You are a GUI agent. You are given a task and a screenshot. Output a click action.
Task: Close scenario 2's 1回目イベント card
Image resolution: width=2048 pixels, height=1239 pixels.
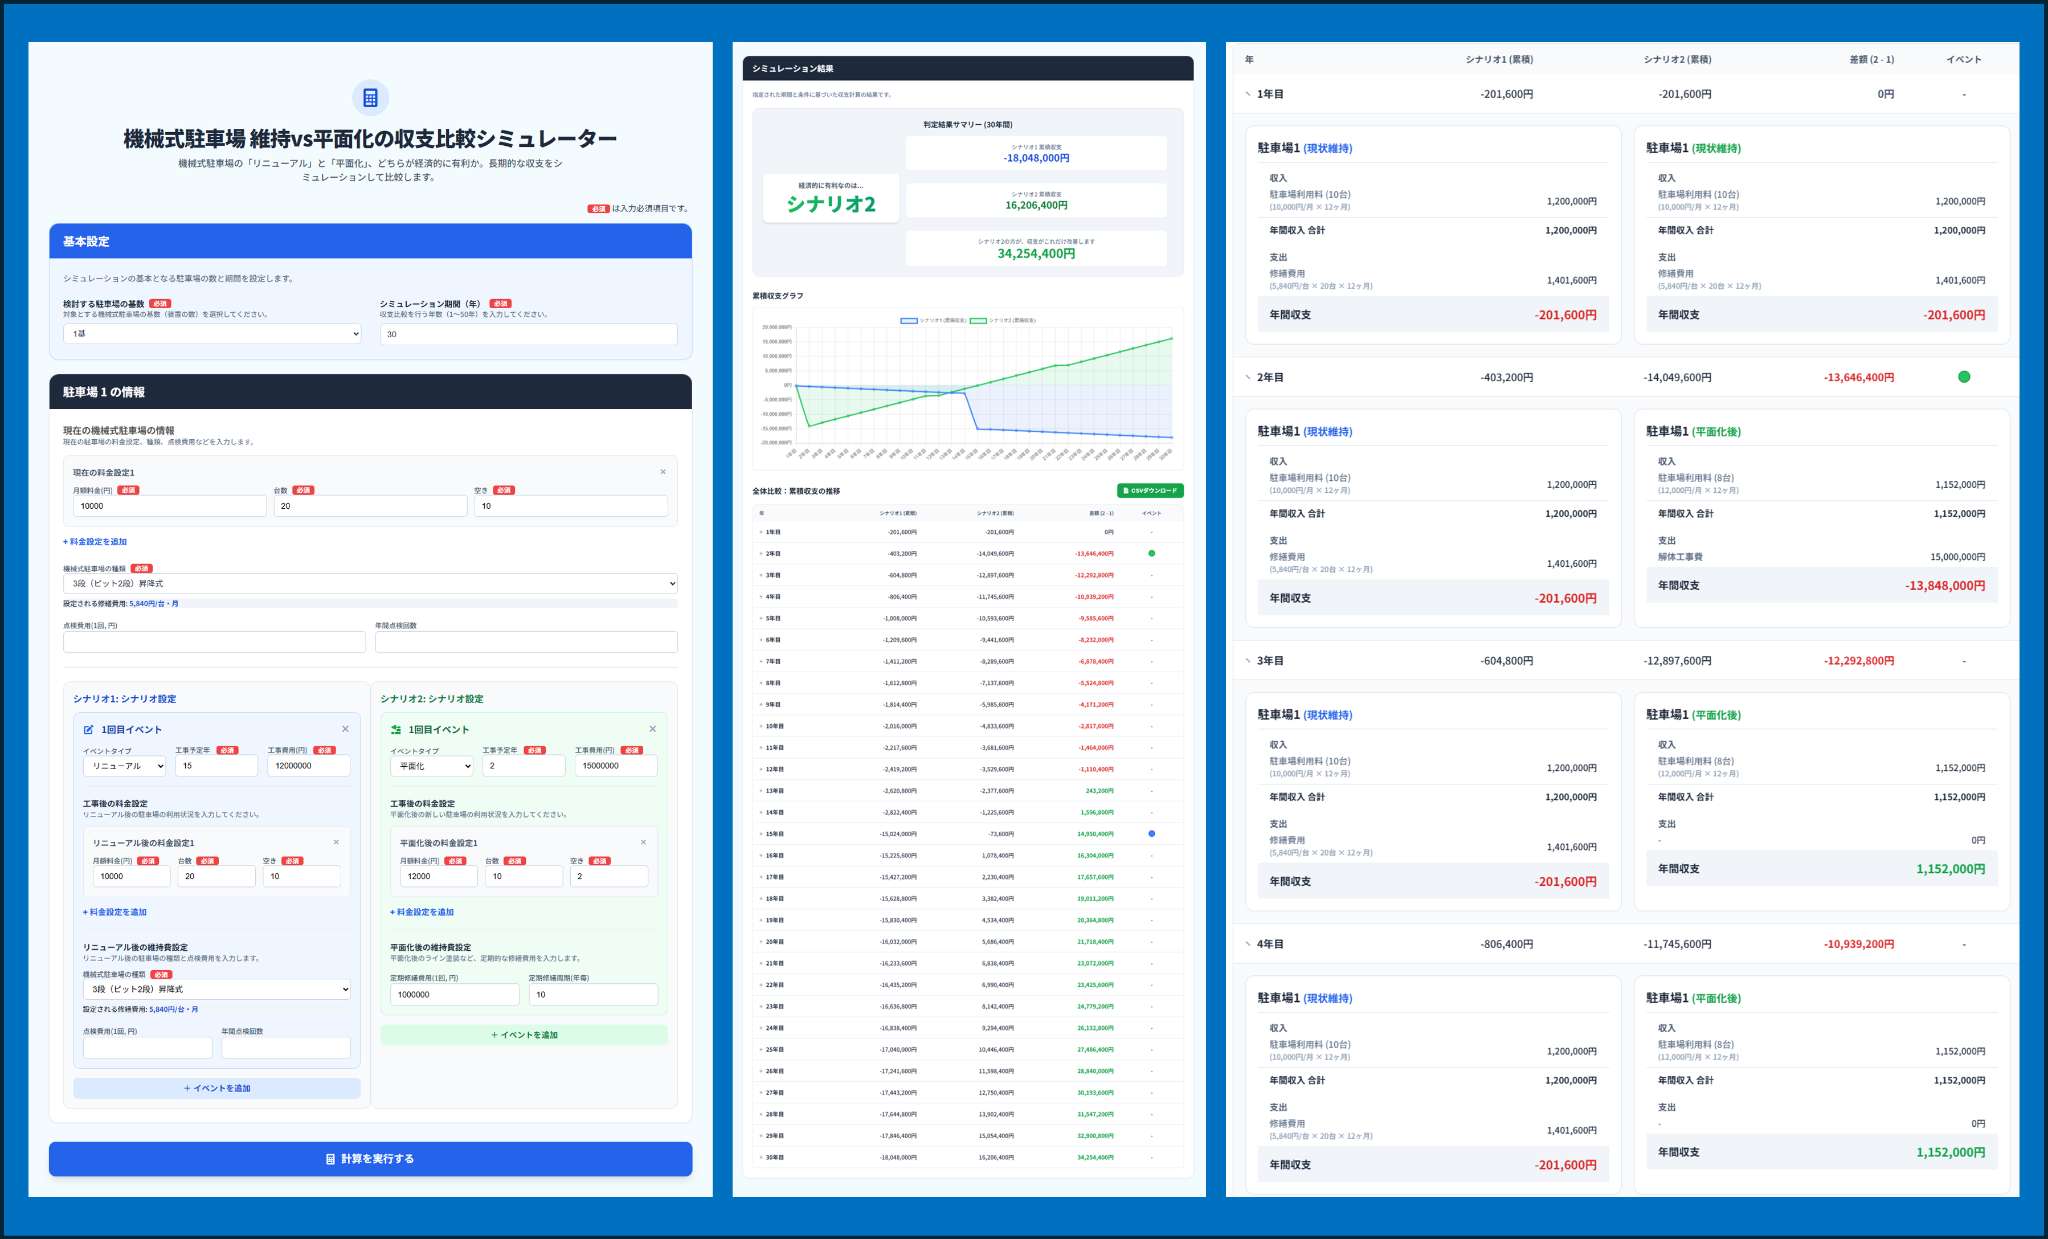click(x=652, y=729)
